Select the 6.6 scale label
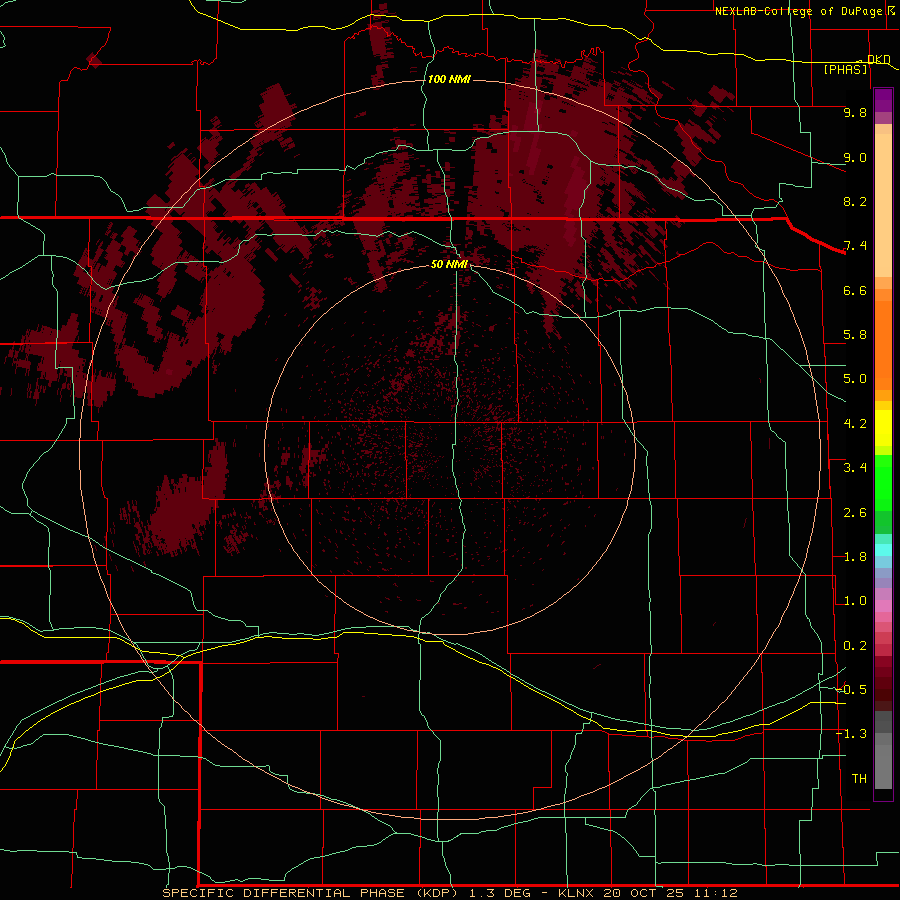Screen dimensions: 900x900 tap(855, 290)
